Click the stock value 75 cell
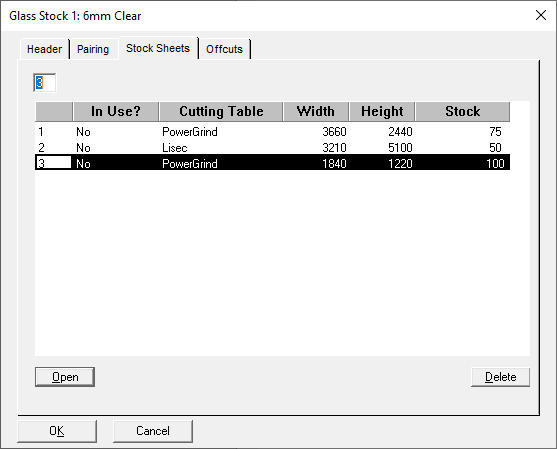 pos(495,132)
